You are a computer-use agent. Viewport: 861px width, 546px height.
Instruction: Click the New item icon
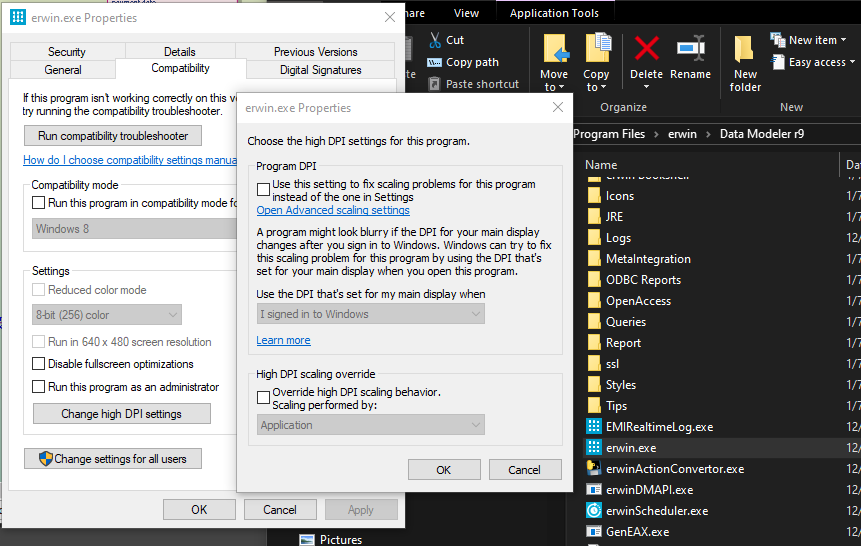point(778,40)
